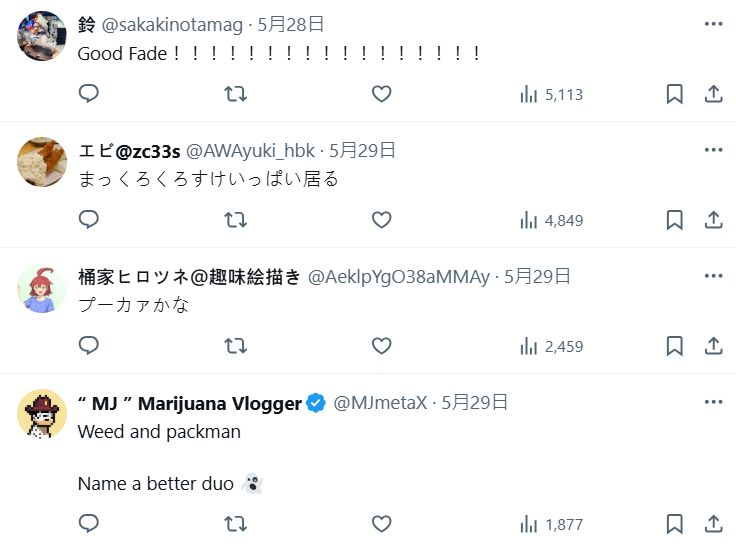
Task: Open the @MJmetaX profile handle link
Action: (380, 403)
